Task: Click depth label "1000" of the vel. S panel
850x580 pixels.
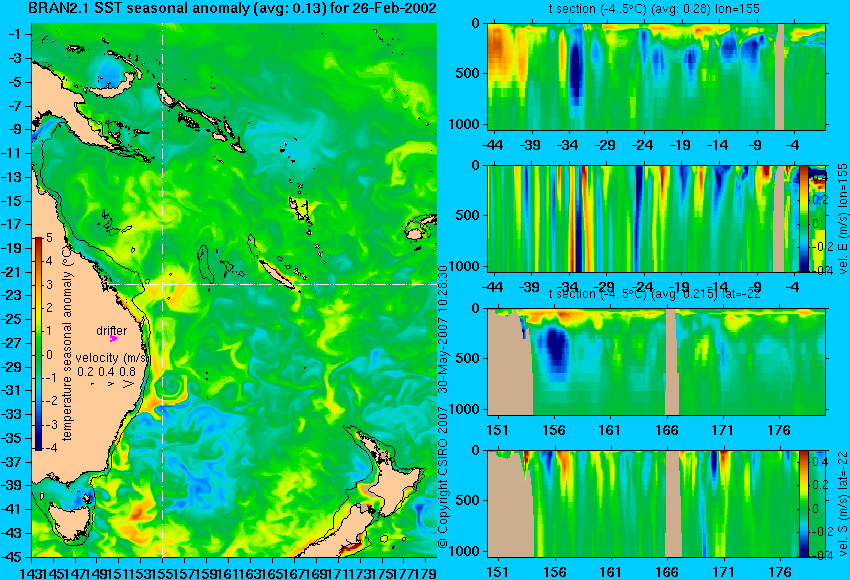Action: click(464, 551)
